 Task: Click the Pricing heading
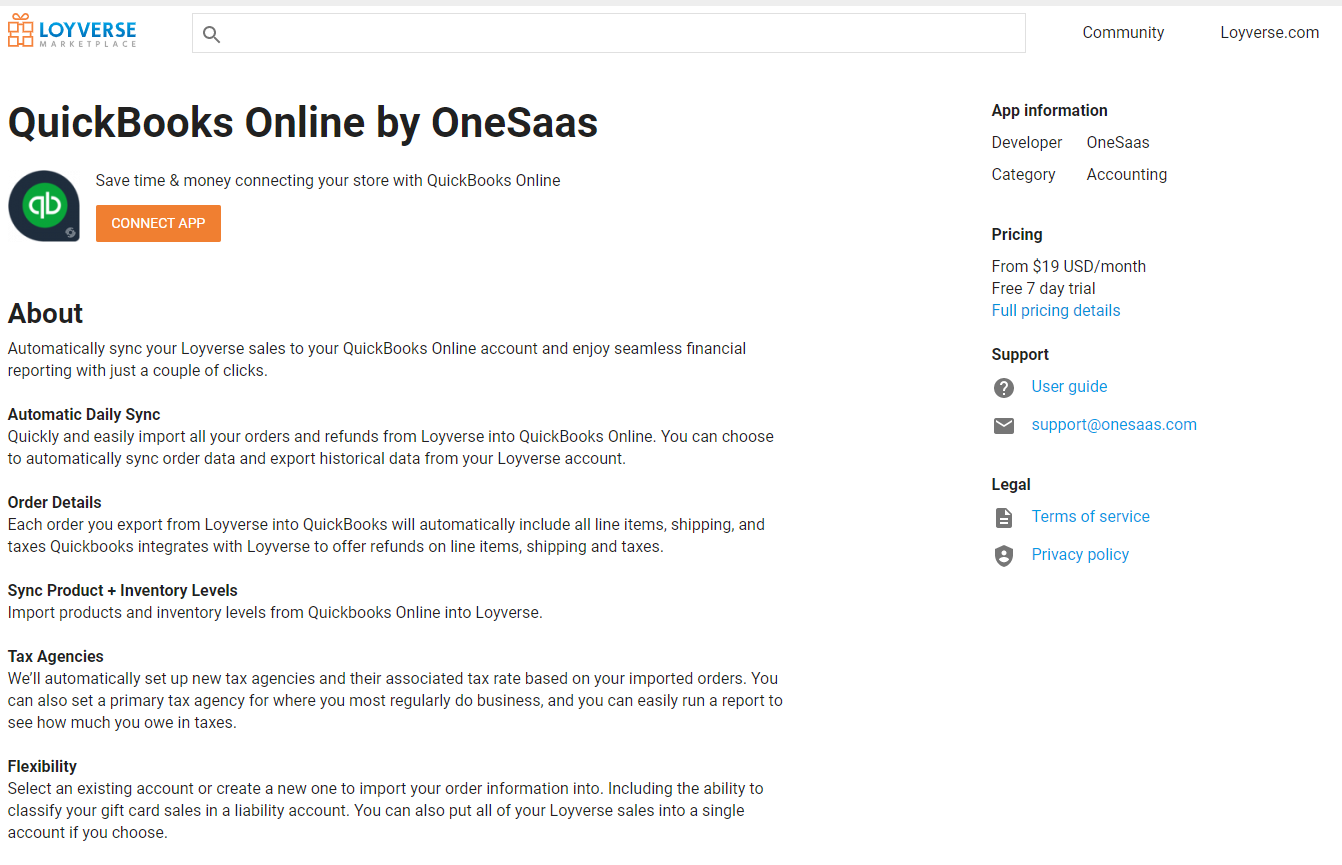pos(1017,235)
